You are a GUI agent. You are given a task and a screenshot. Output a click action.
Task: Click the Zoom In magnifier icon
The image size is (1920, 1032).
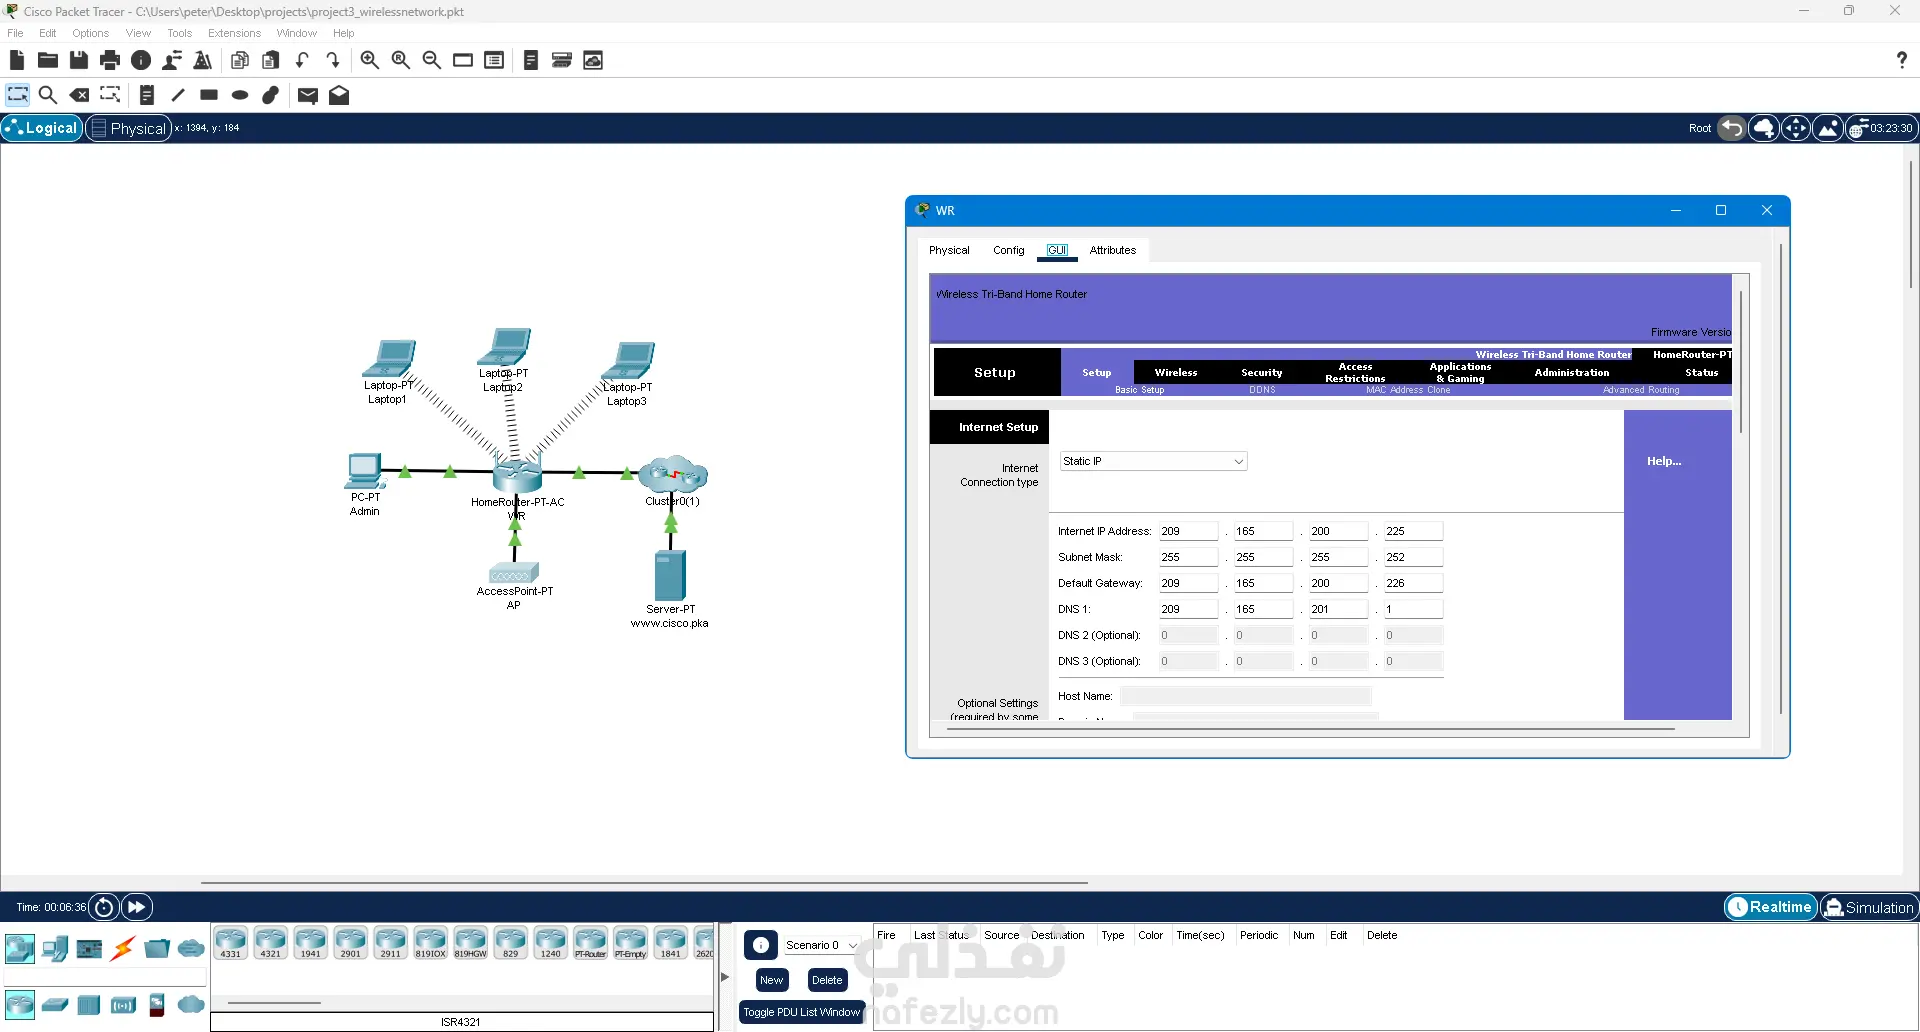[x=369, y=60]
